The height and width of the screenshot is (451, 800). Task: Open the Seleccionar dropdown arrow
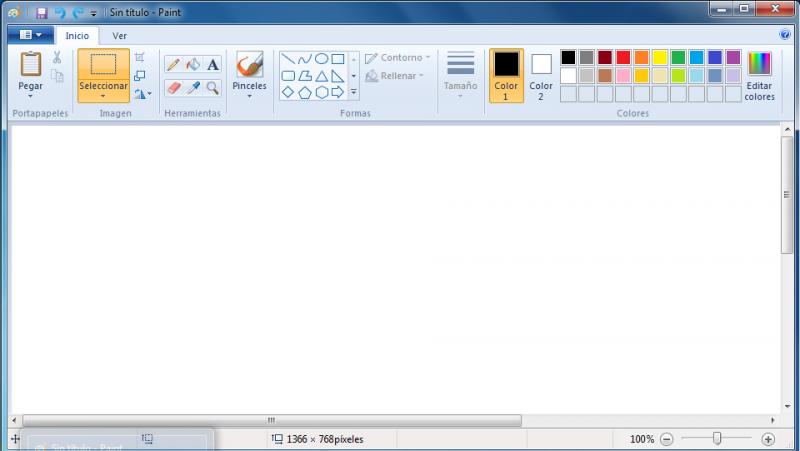(x=103, y=96)
